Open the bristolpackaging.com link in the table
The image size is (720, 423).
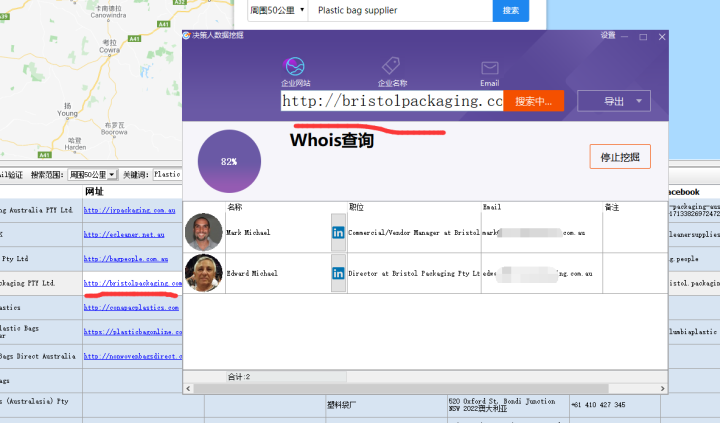coord(133,283)
